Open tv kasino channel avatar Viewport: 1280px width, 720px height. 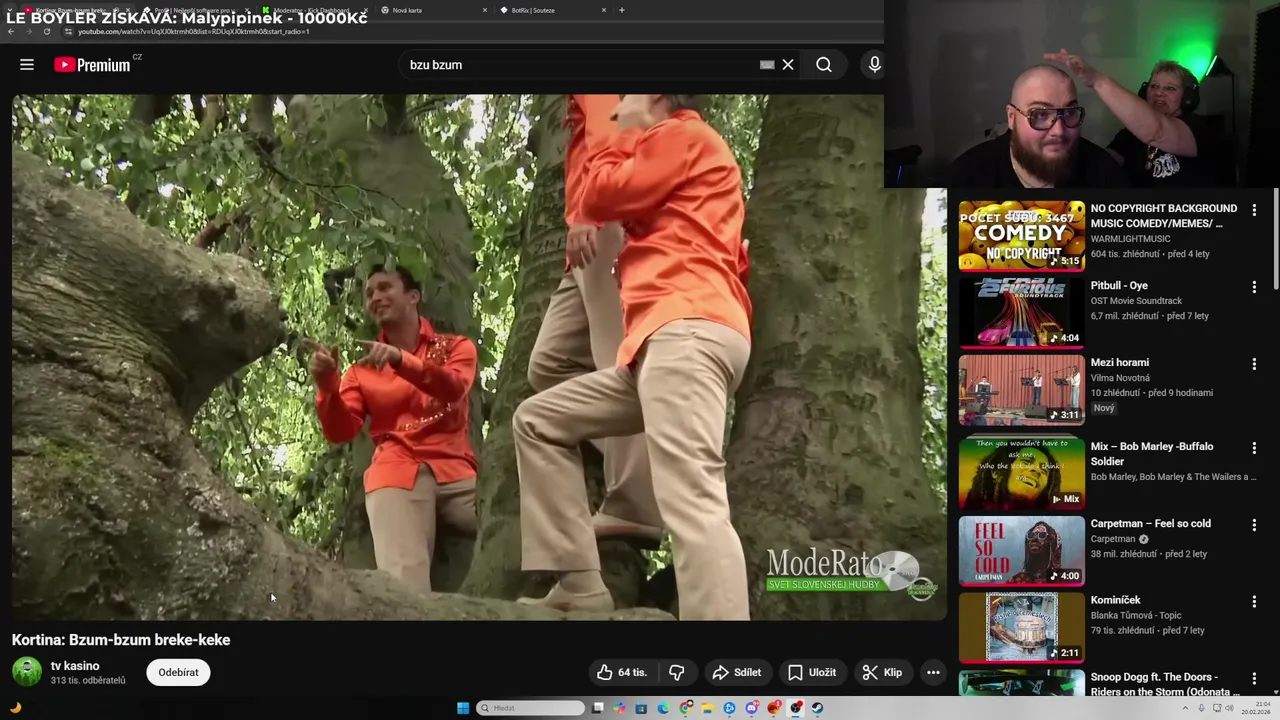(27, 672)
